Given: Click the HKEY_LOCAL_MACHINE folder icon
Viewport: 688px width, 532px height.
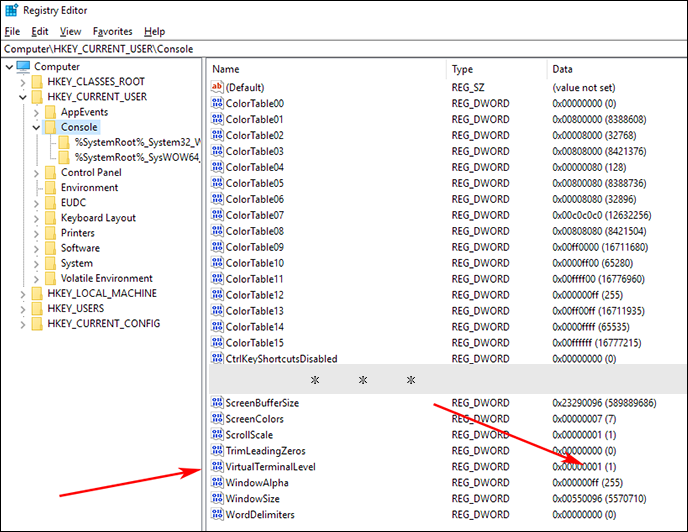Looking at the screenshot, I should [38, 293].
